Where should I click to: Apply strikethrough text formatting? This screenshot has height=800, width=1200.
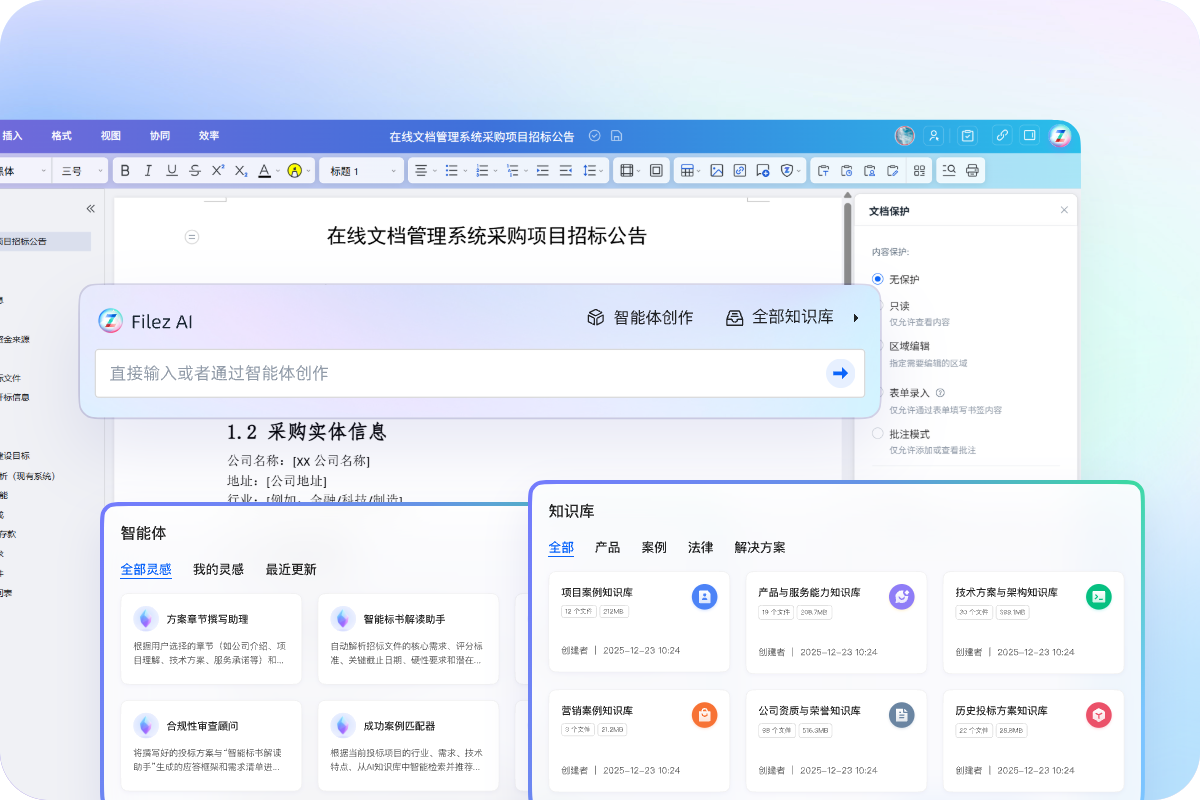tap(195, 171)
